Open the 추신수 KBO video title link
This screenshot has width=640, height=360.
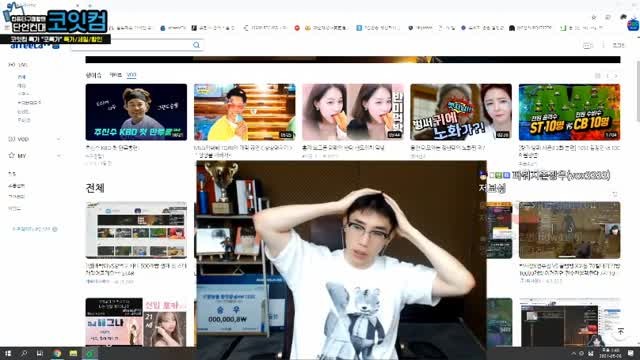(x=112, y=148)
